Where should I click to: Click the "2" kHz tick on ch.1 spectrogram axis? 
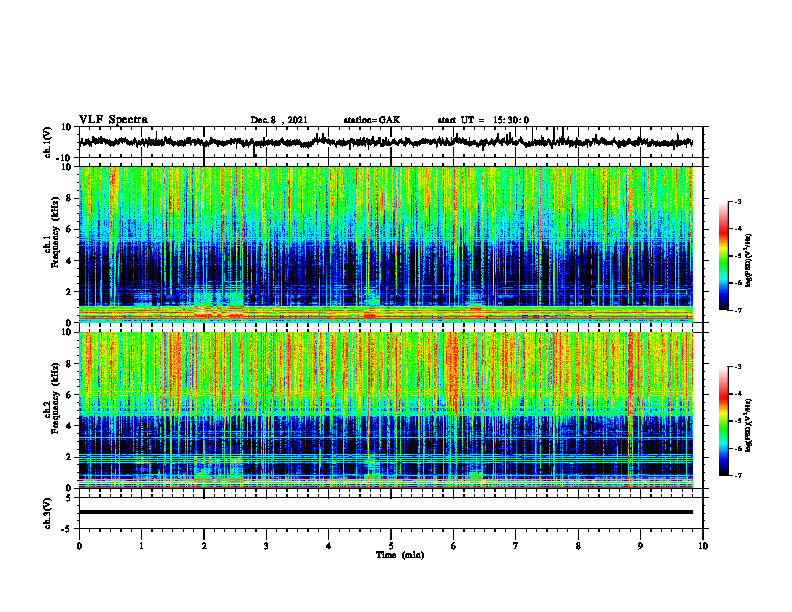70,292
